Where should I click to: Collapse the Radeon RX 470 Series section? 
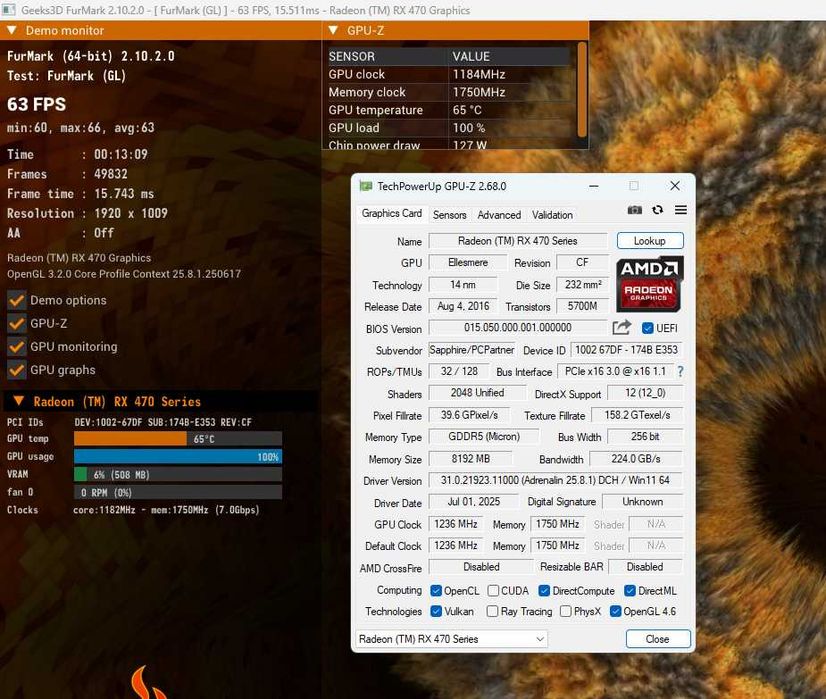point(18,401)
